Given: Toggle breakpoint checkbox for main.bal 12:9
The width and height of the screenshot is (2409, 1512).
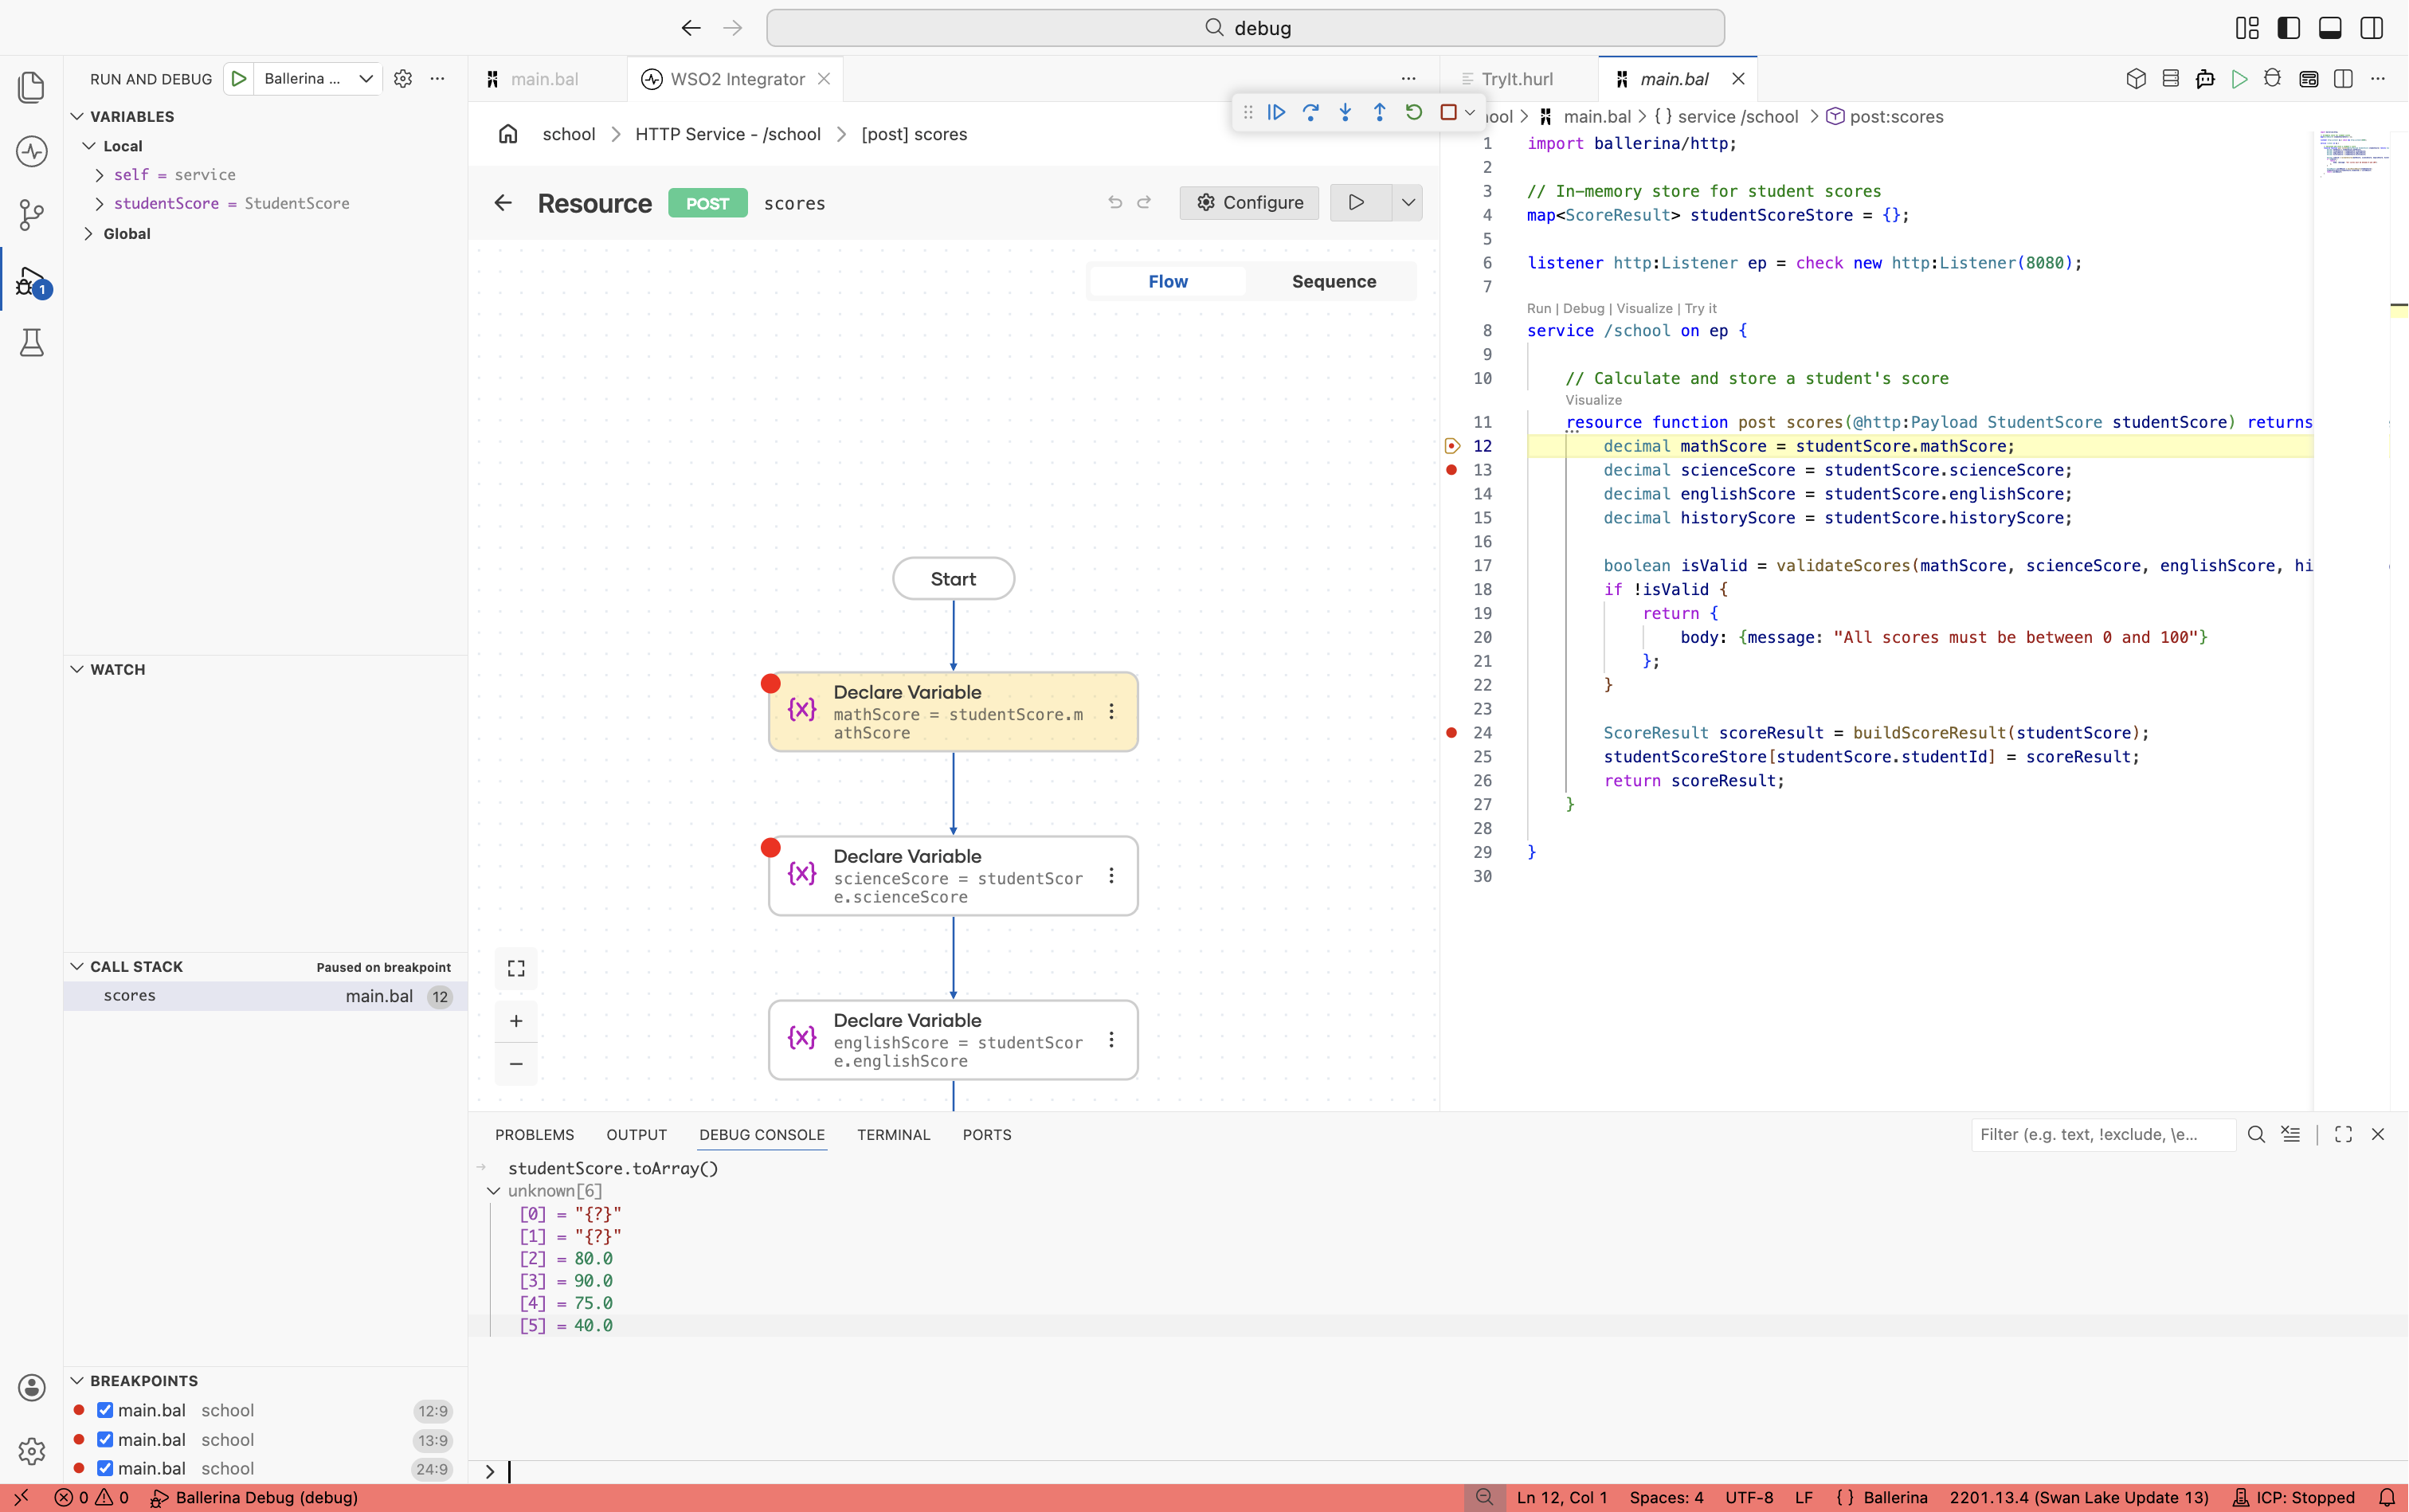Looking at the screenshot, I should [x=105, y=1410].
